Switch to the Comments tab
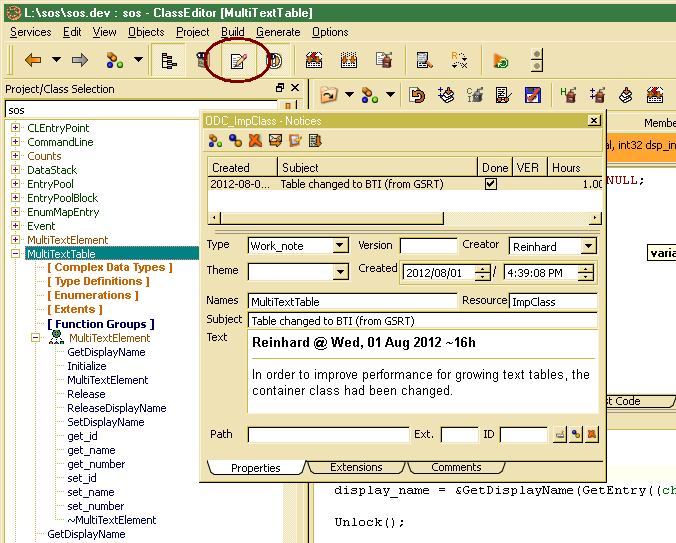Screen dimensions: 676x543 point(456,467)
